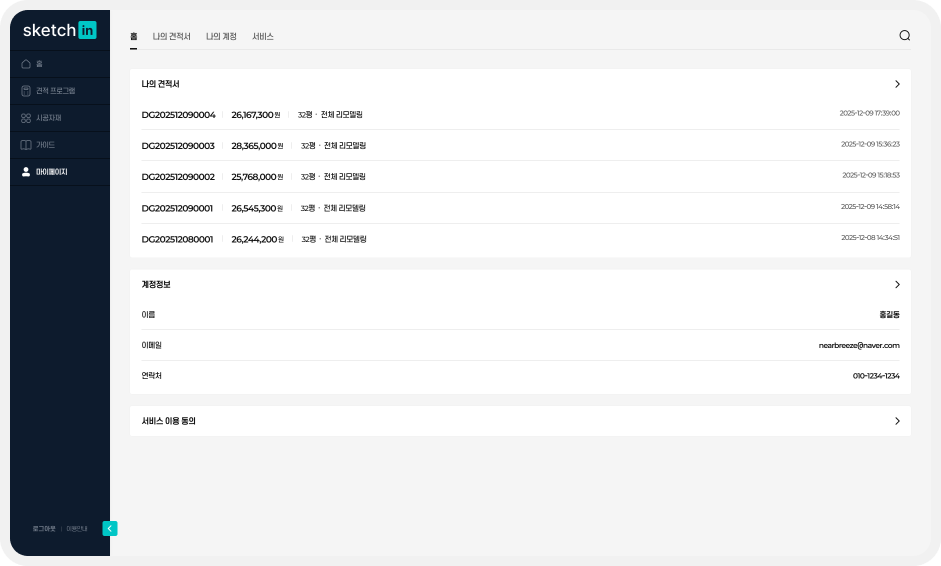Open 견적 프로그램 in the sidebar
941x566 pixels.
click(59, 91)
